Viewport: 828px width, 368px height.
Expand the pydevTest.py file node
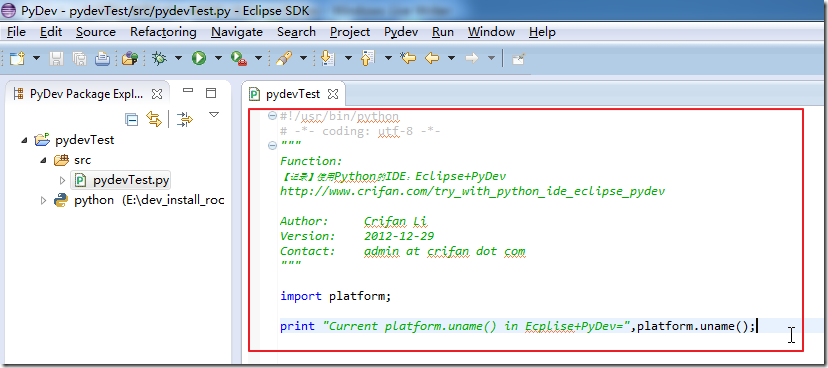(x=63, y=181)
